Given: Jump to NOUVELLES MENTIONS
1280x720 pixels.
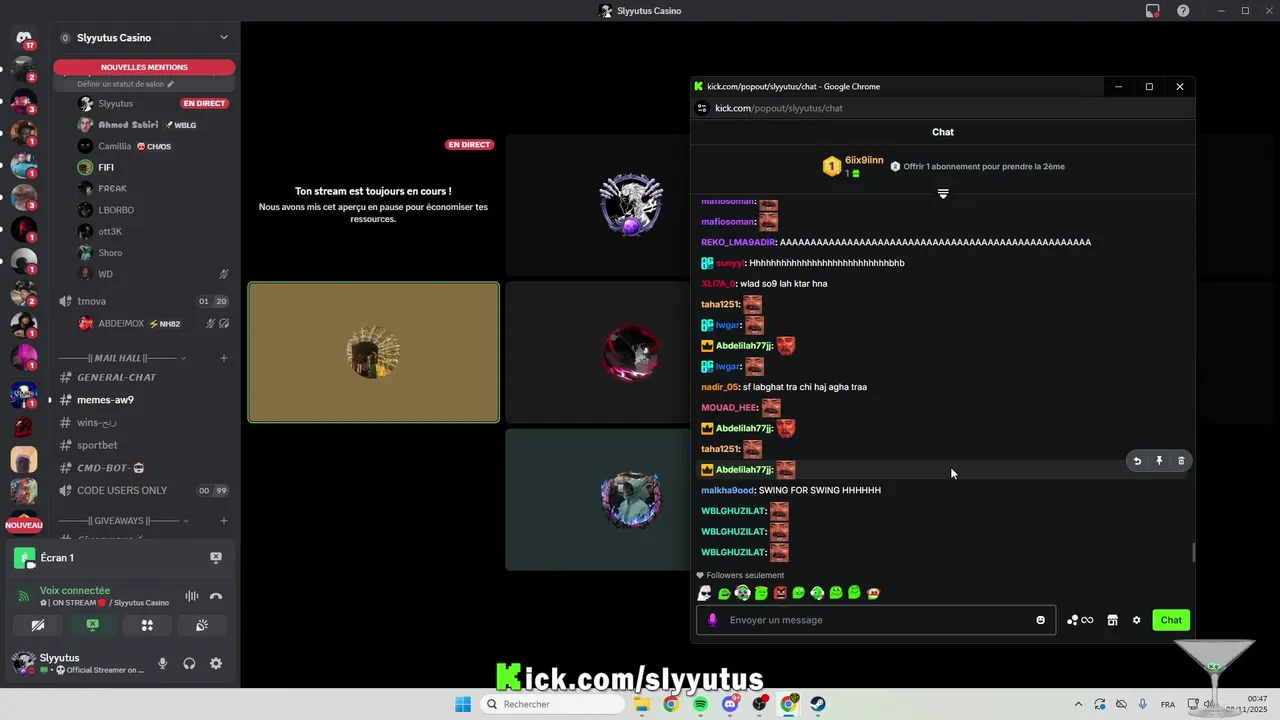Looking at the screenshot, I should pyautogui.click(x=144, y=67).
